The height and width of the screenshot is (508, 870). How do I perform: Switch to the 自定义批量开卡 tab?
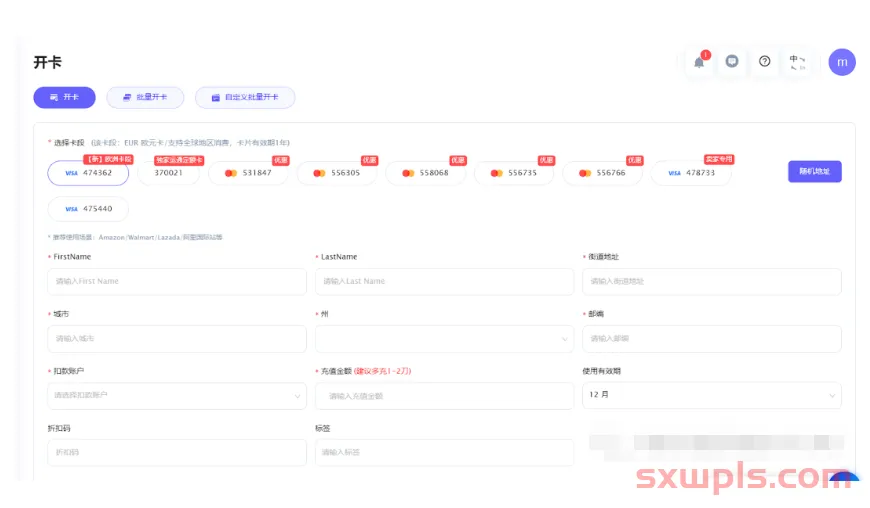[x=245, y=98]
